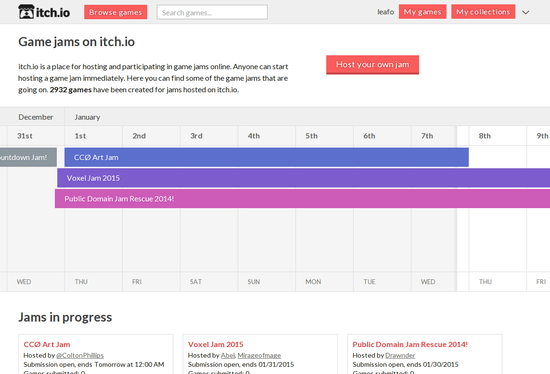
Task: Open CCØ Art Jam card title
Action: (x=47, y=345)
